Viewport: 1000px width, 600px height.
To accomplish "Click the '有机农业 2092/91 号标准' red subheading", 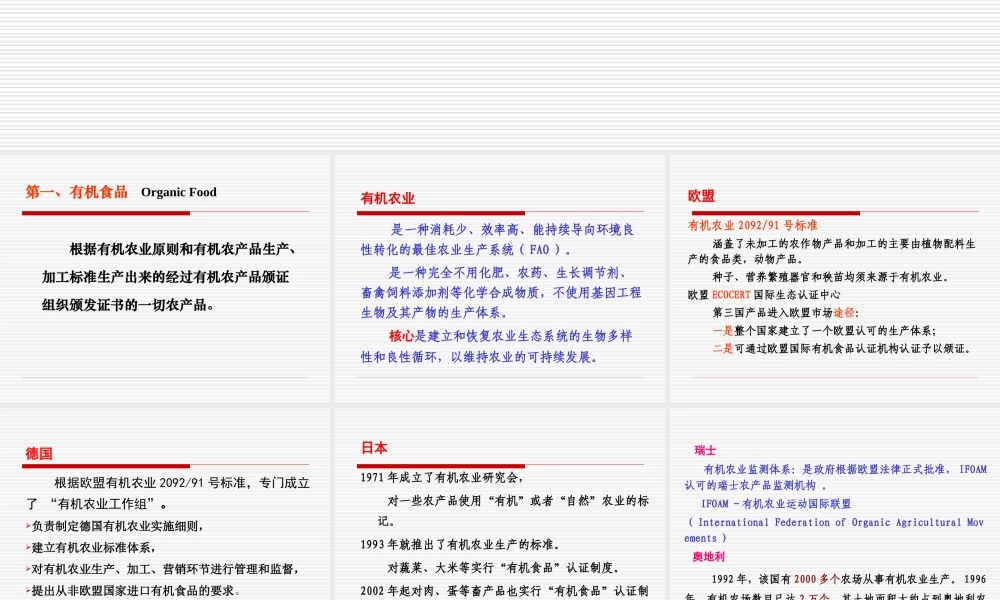I will [754, 224].
